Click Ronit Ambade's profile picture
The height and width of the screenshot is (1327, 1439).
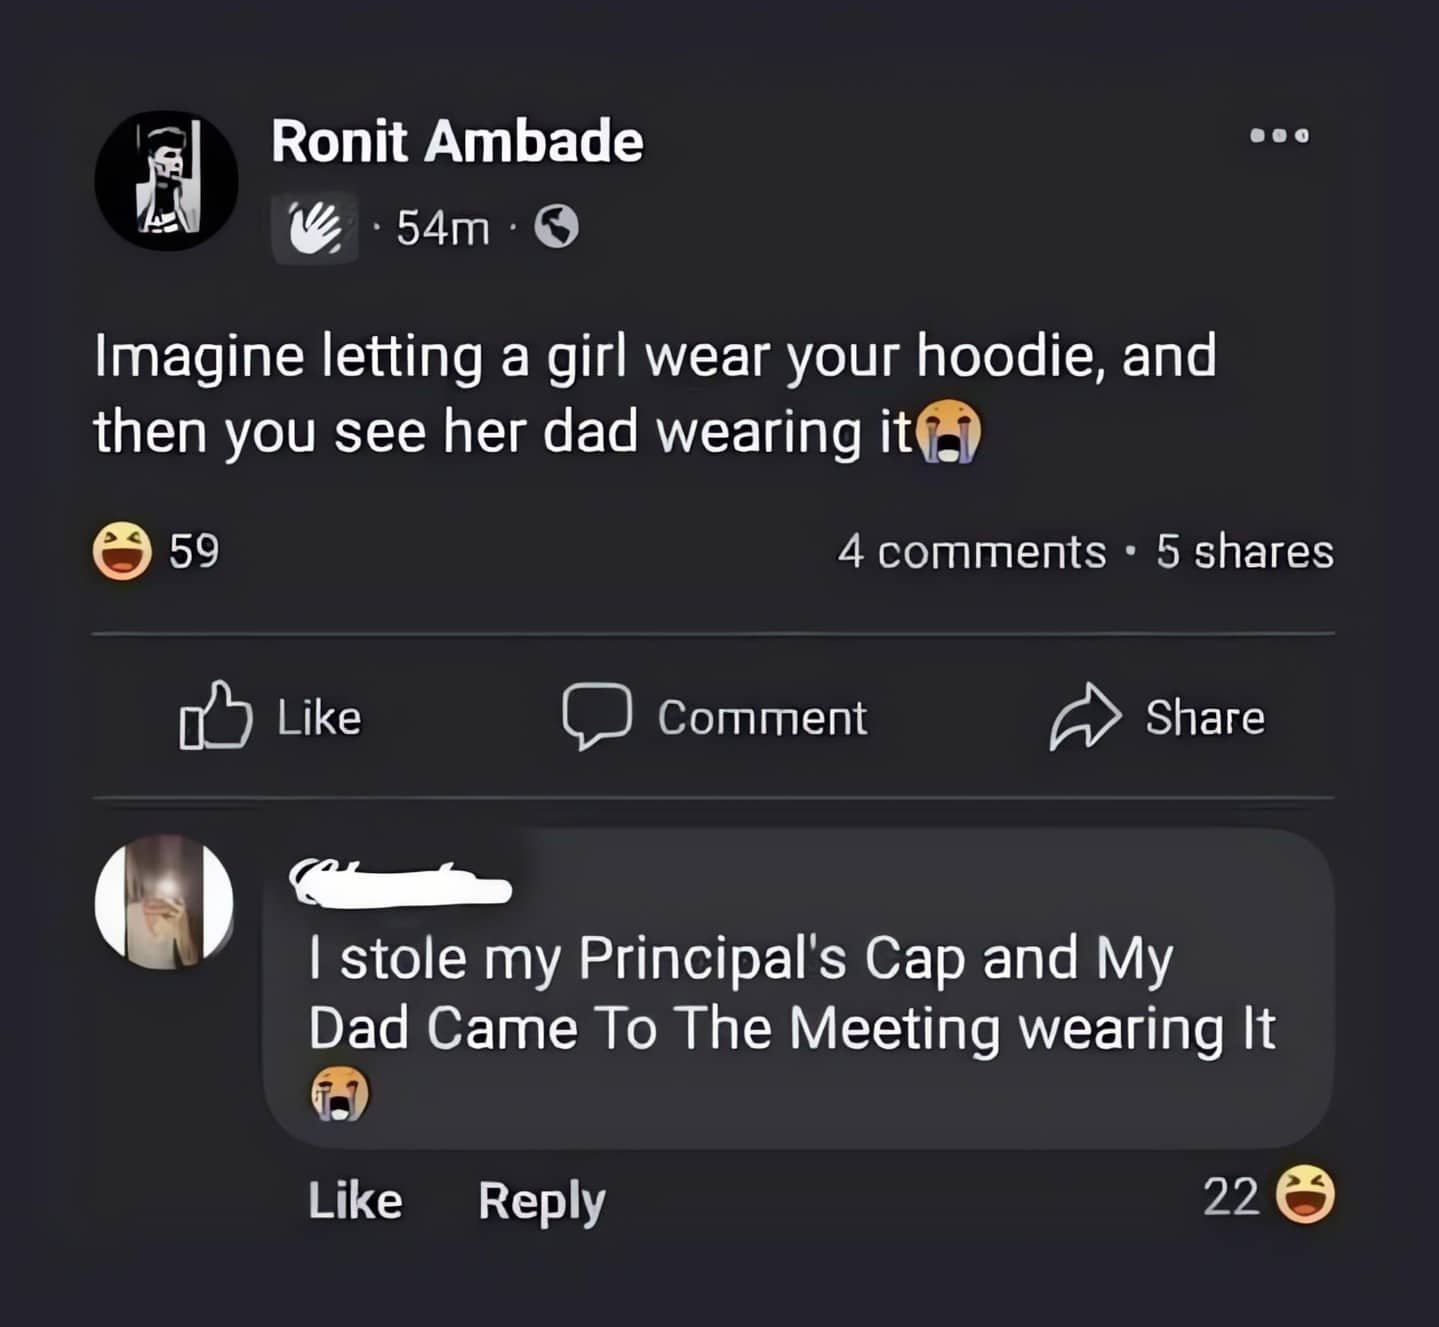(x=166, y=181)
